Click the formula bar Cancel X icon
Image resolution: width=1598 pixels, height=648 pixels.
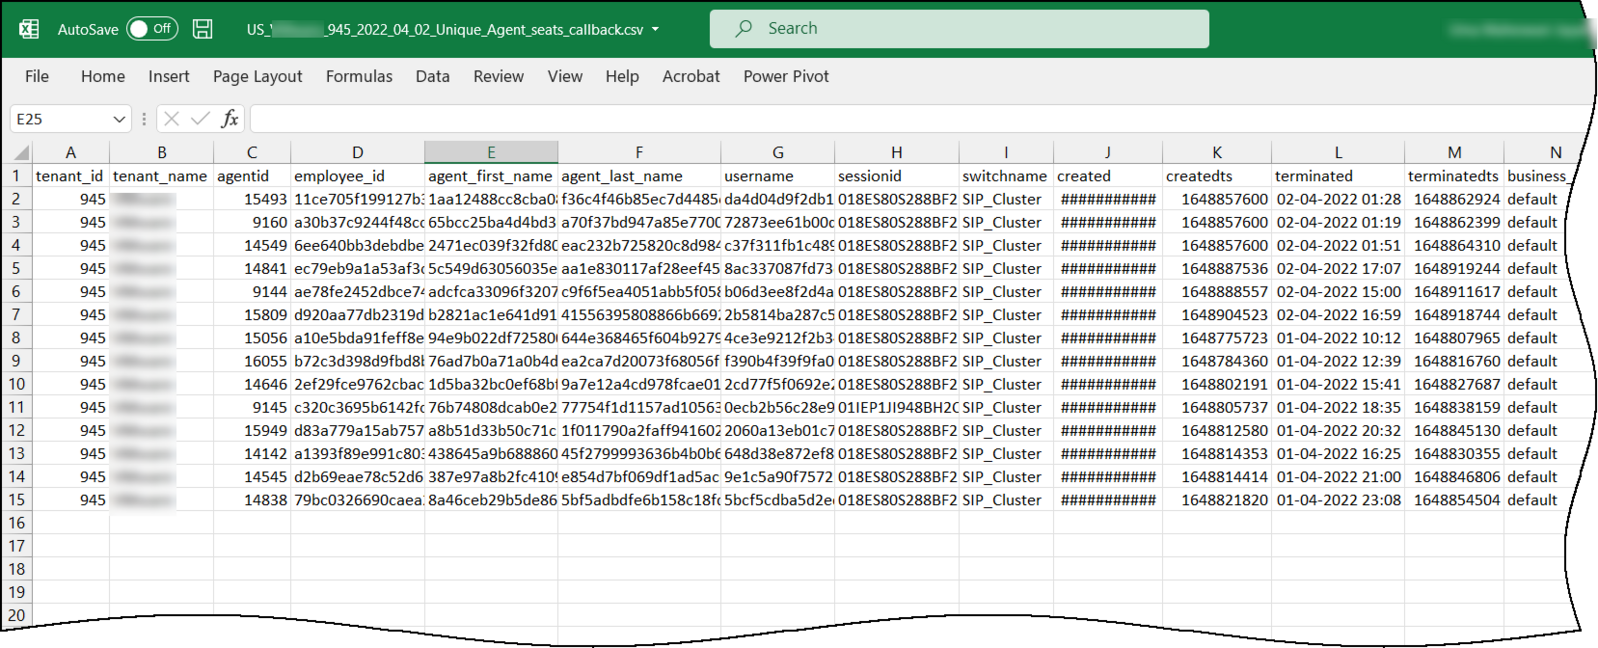coord(171,119)
